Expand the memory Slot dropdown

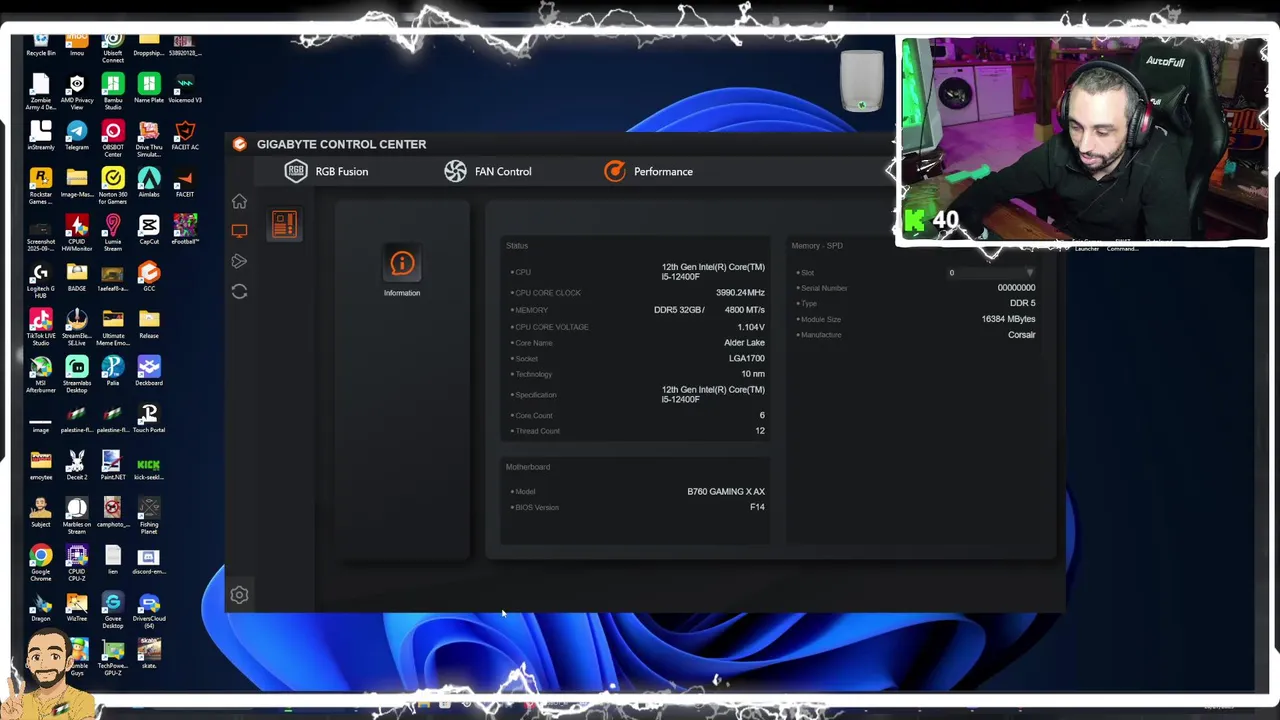click(992, 272)
